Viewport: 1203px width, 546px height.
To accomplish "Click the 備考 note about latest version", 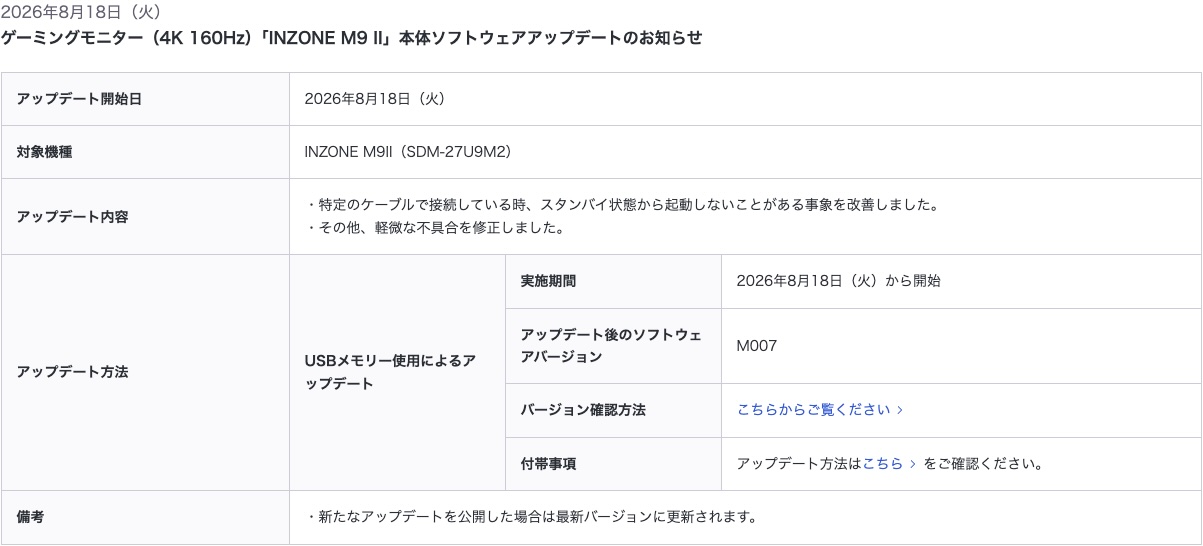I will point(530,517).
